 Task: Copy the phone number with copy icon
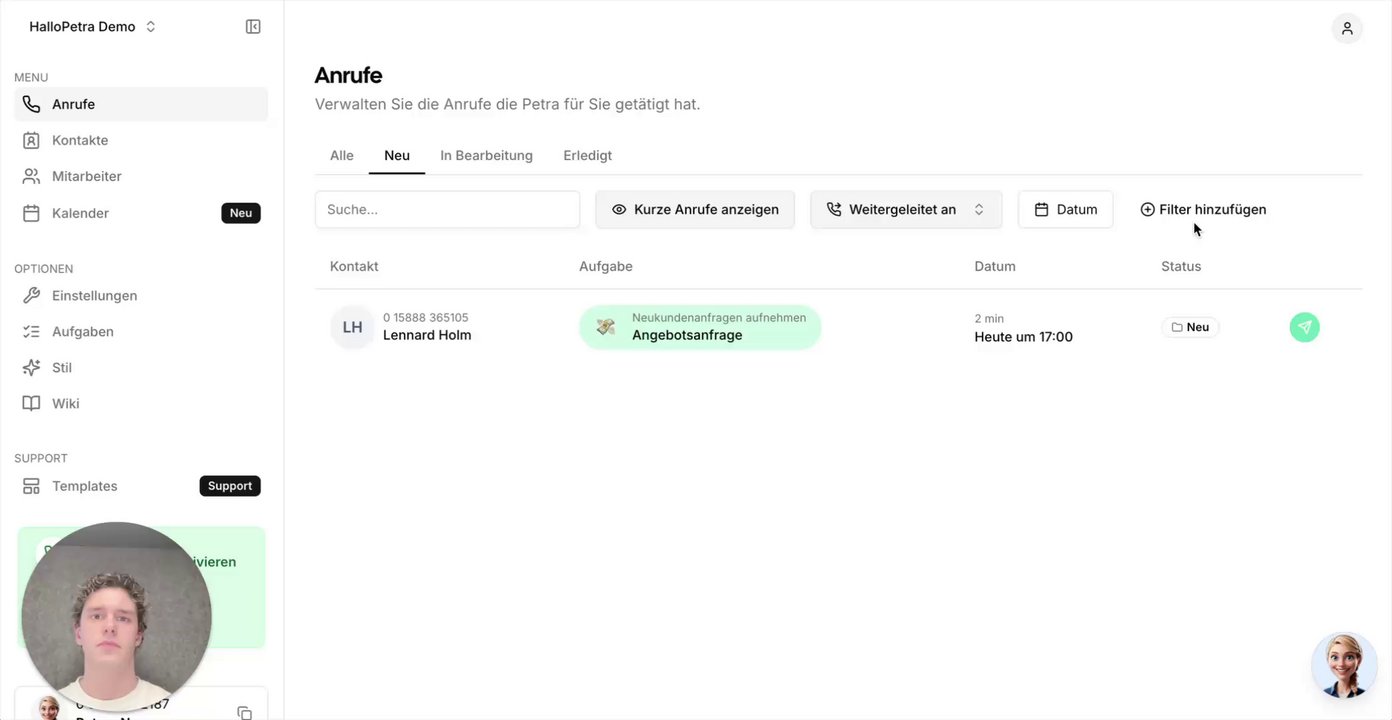tap(244, 712)
